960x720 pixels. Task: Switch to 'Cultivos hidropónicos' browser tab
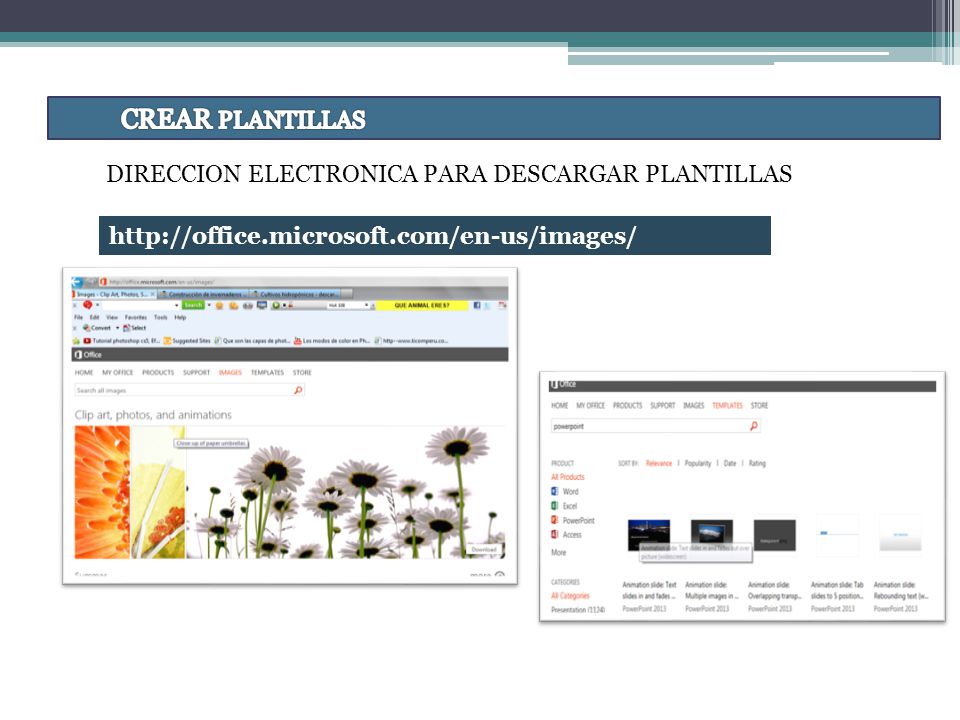pyautogui.click(x=296, y=294)
